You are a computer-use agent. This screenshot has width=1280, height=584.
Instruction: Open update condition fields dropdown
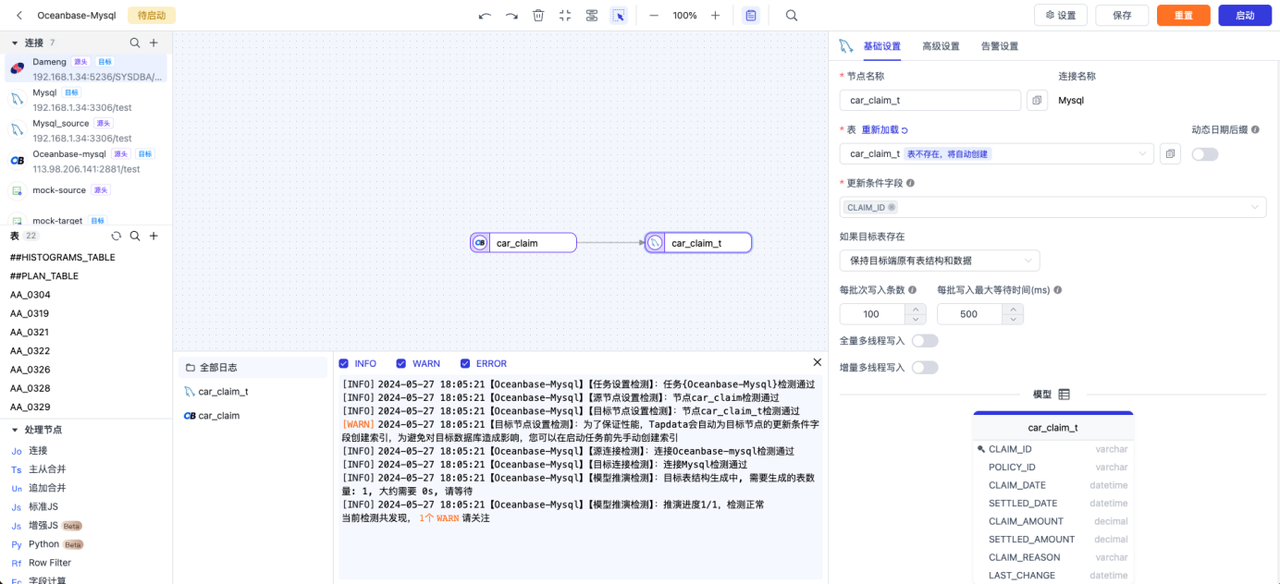pos(1053,207)
